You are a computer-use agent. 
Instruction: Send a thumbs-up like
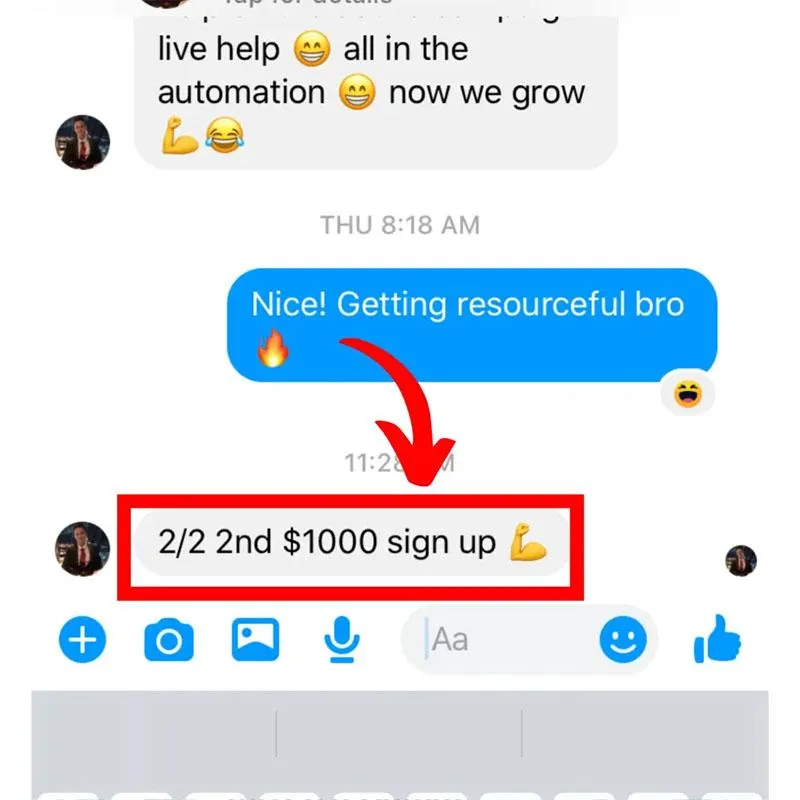click(x=717, y=639)
